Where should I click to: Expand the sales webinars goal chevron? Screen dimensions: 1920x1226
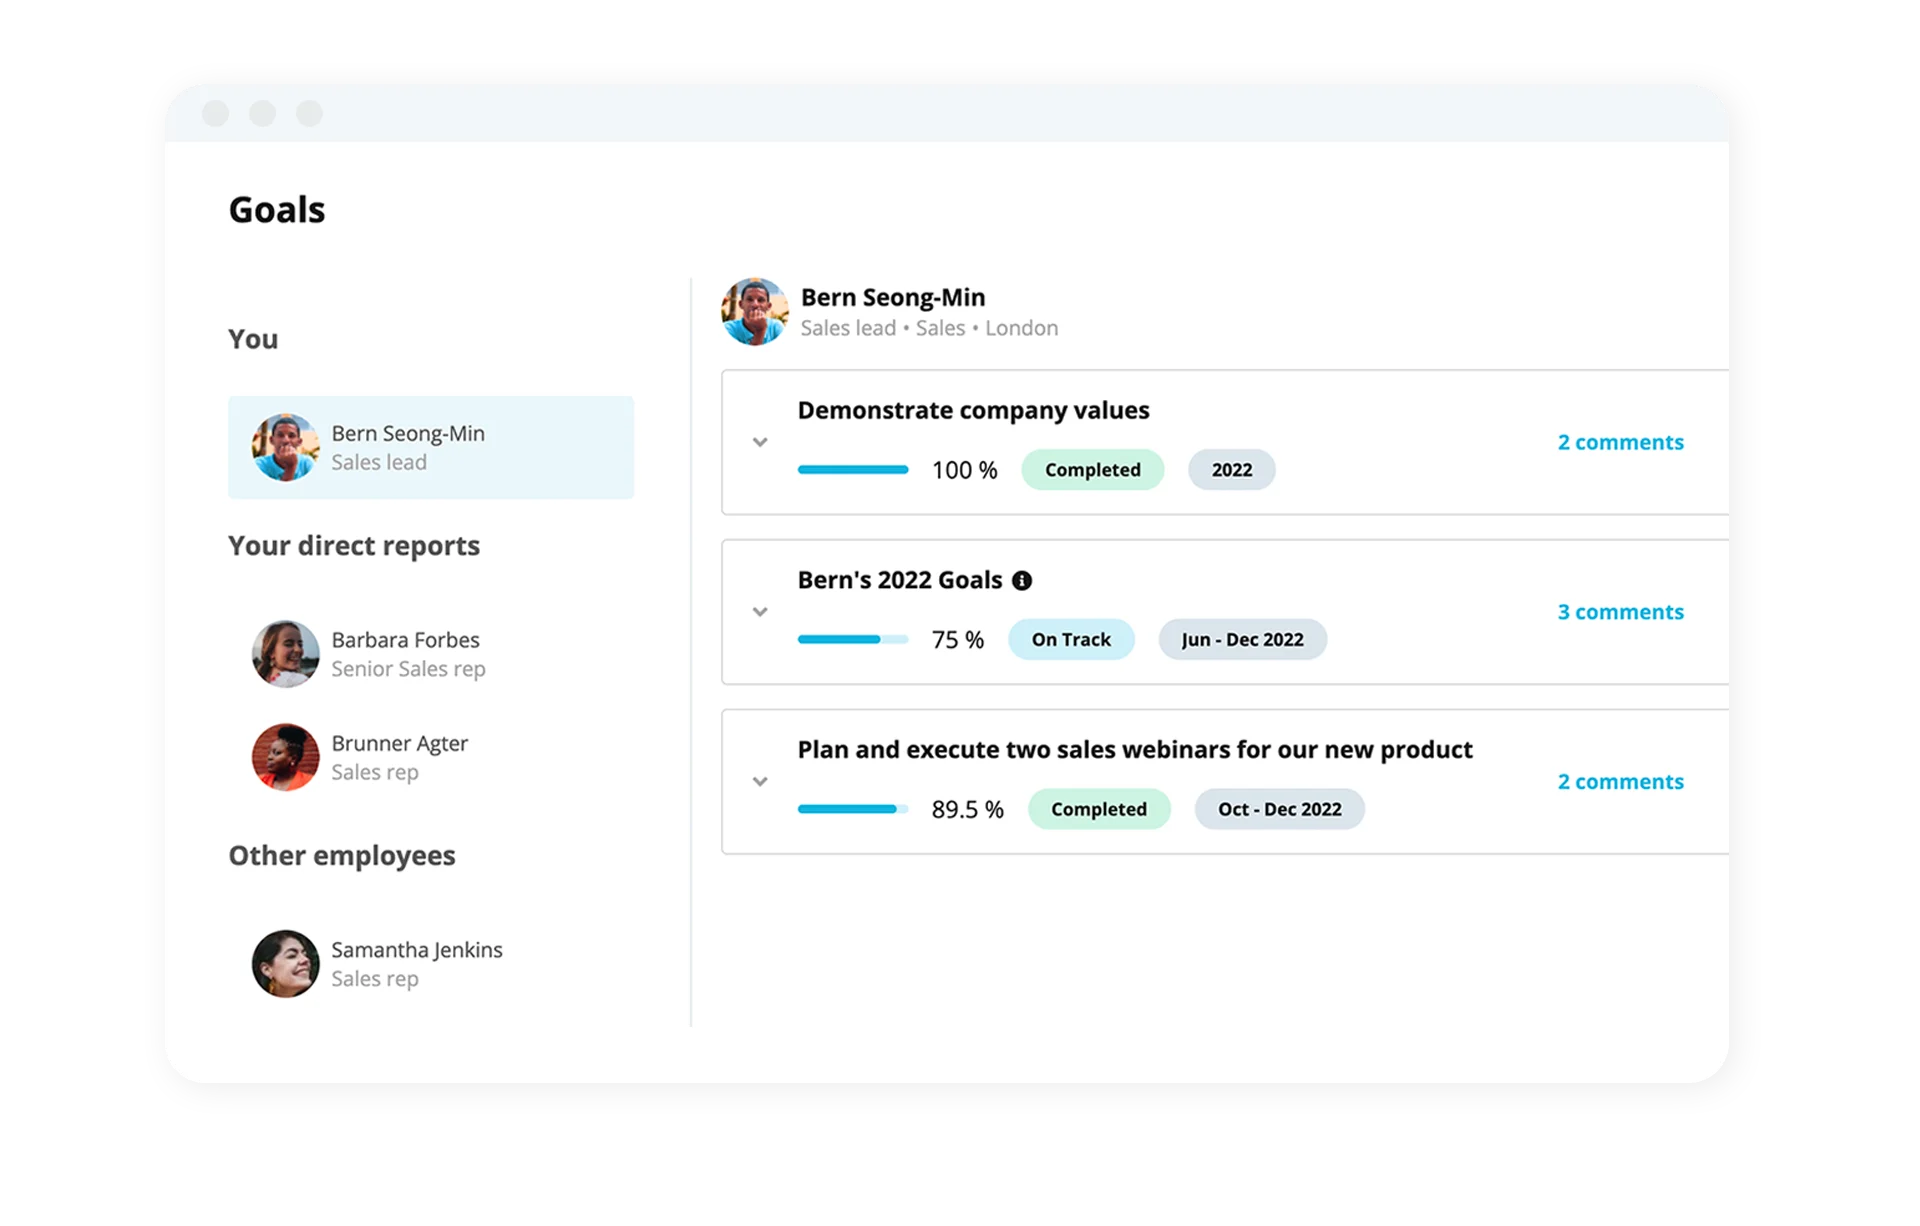click(760, 782)
